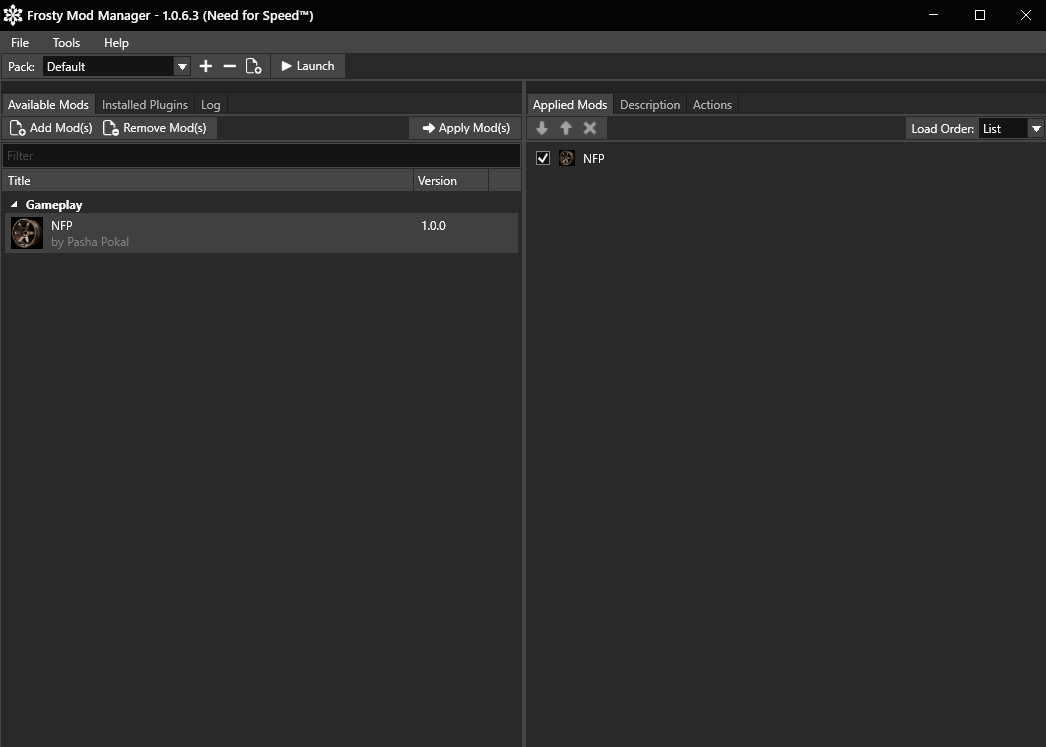Screen dimensions: 1046x747
Task: Click the NFP icon in applied mods list
Action: pyautogui.click(x=566, y=158)
